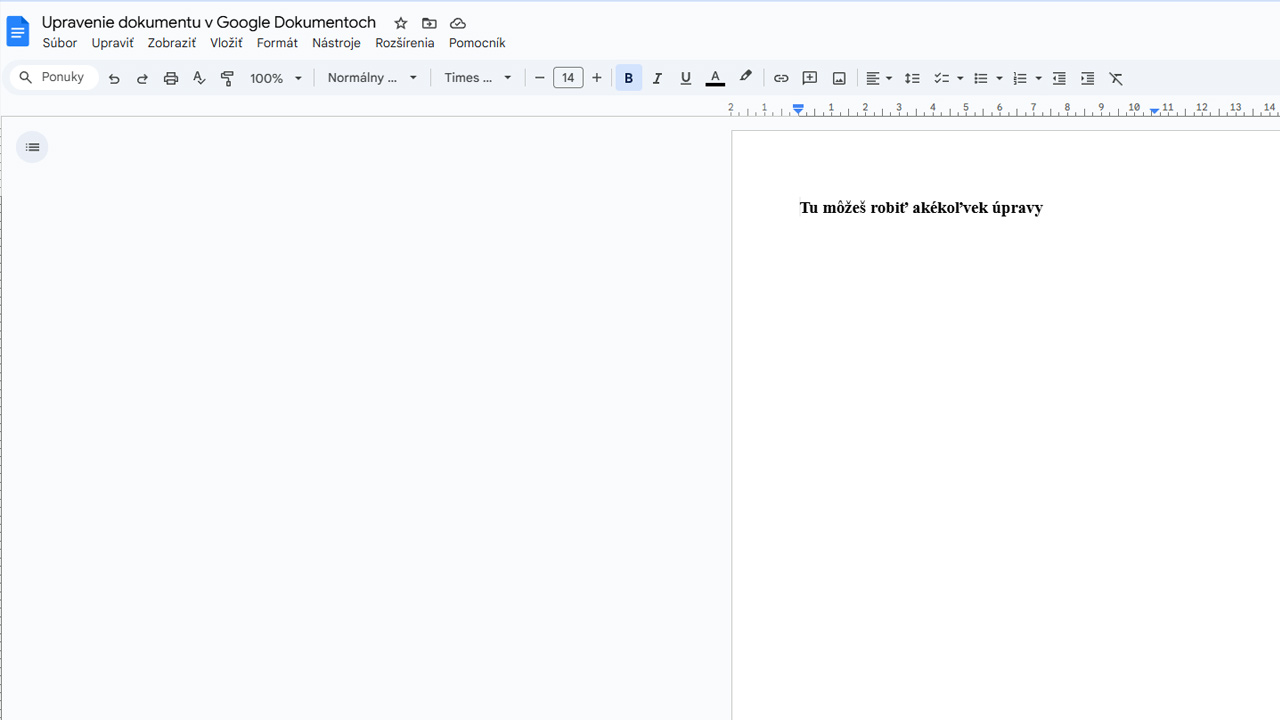Insert a checklist
This screenshot has width=1280, height=720.
click(x=941, y=78)
